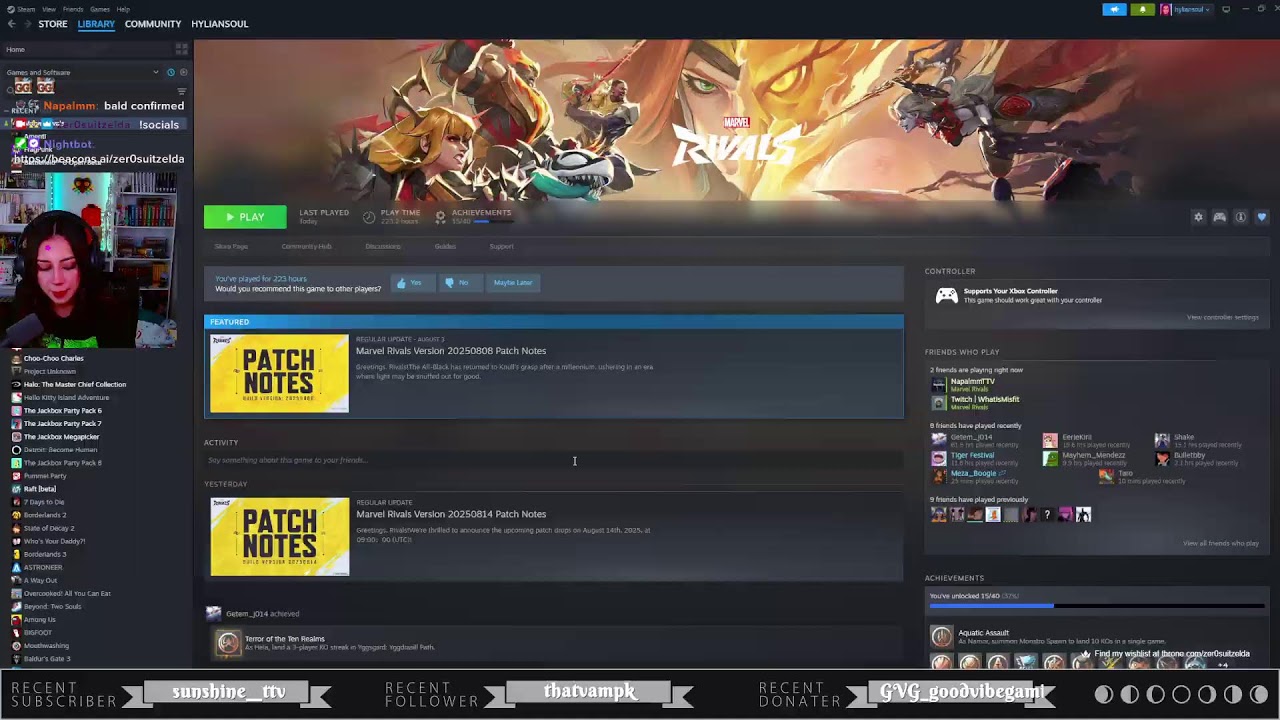Show game info icon
1280x720 pixels.
point(1241,217)
